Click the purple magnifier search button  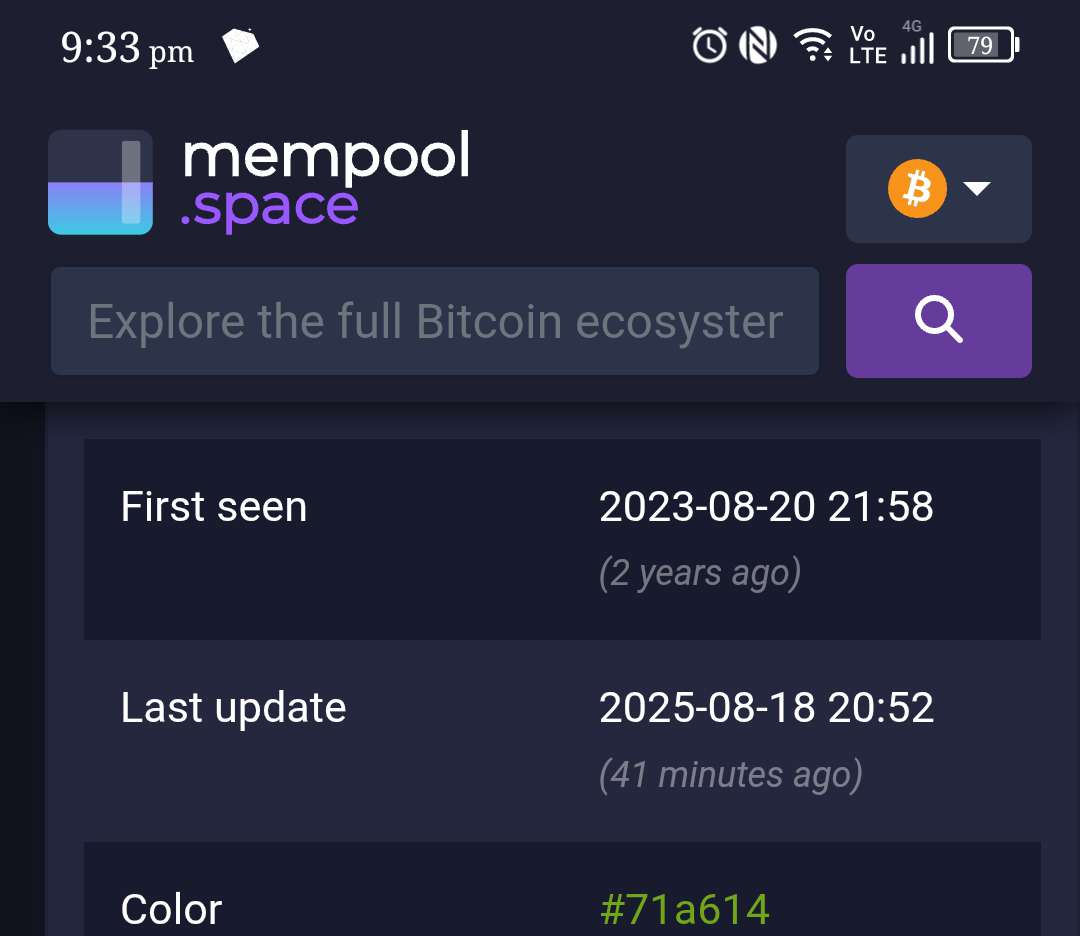pyautogui.click(x=938, y=321)
